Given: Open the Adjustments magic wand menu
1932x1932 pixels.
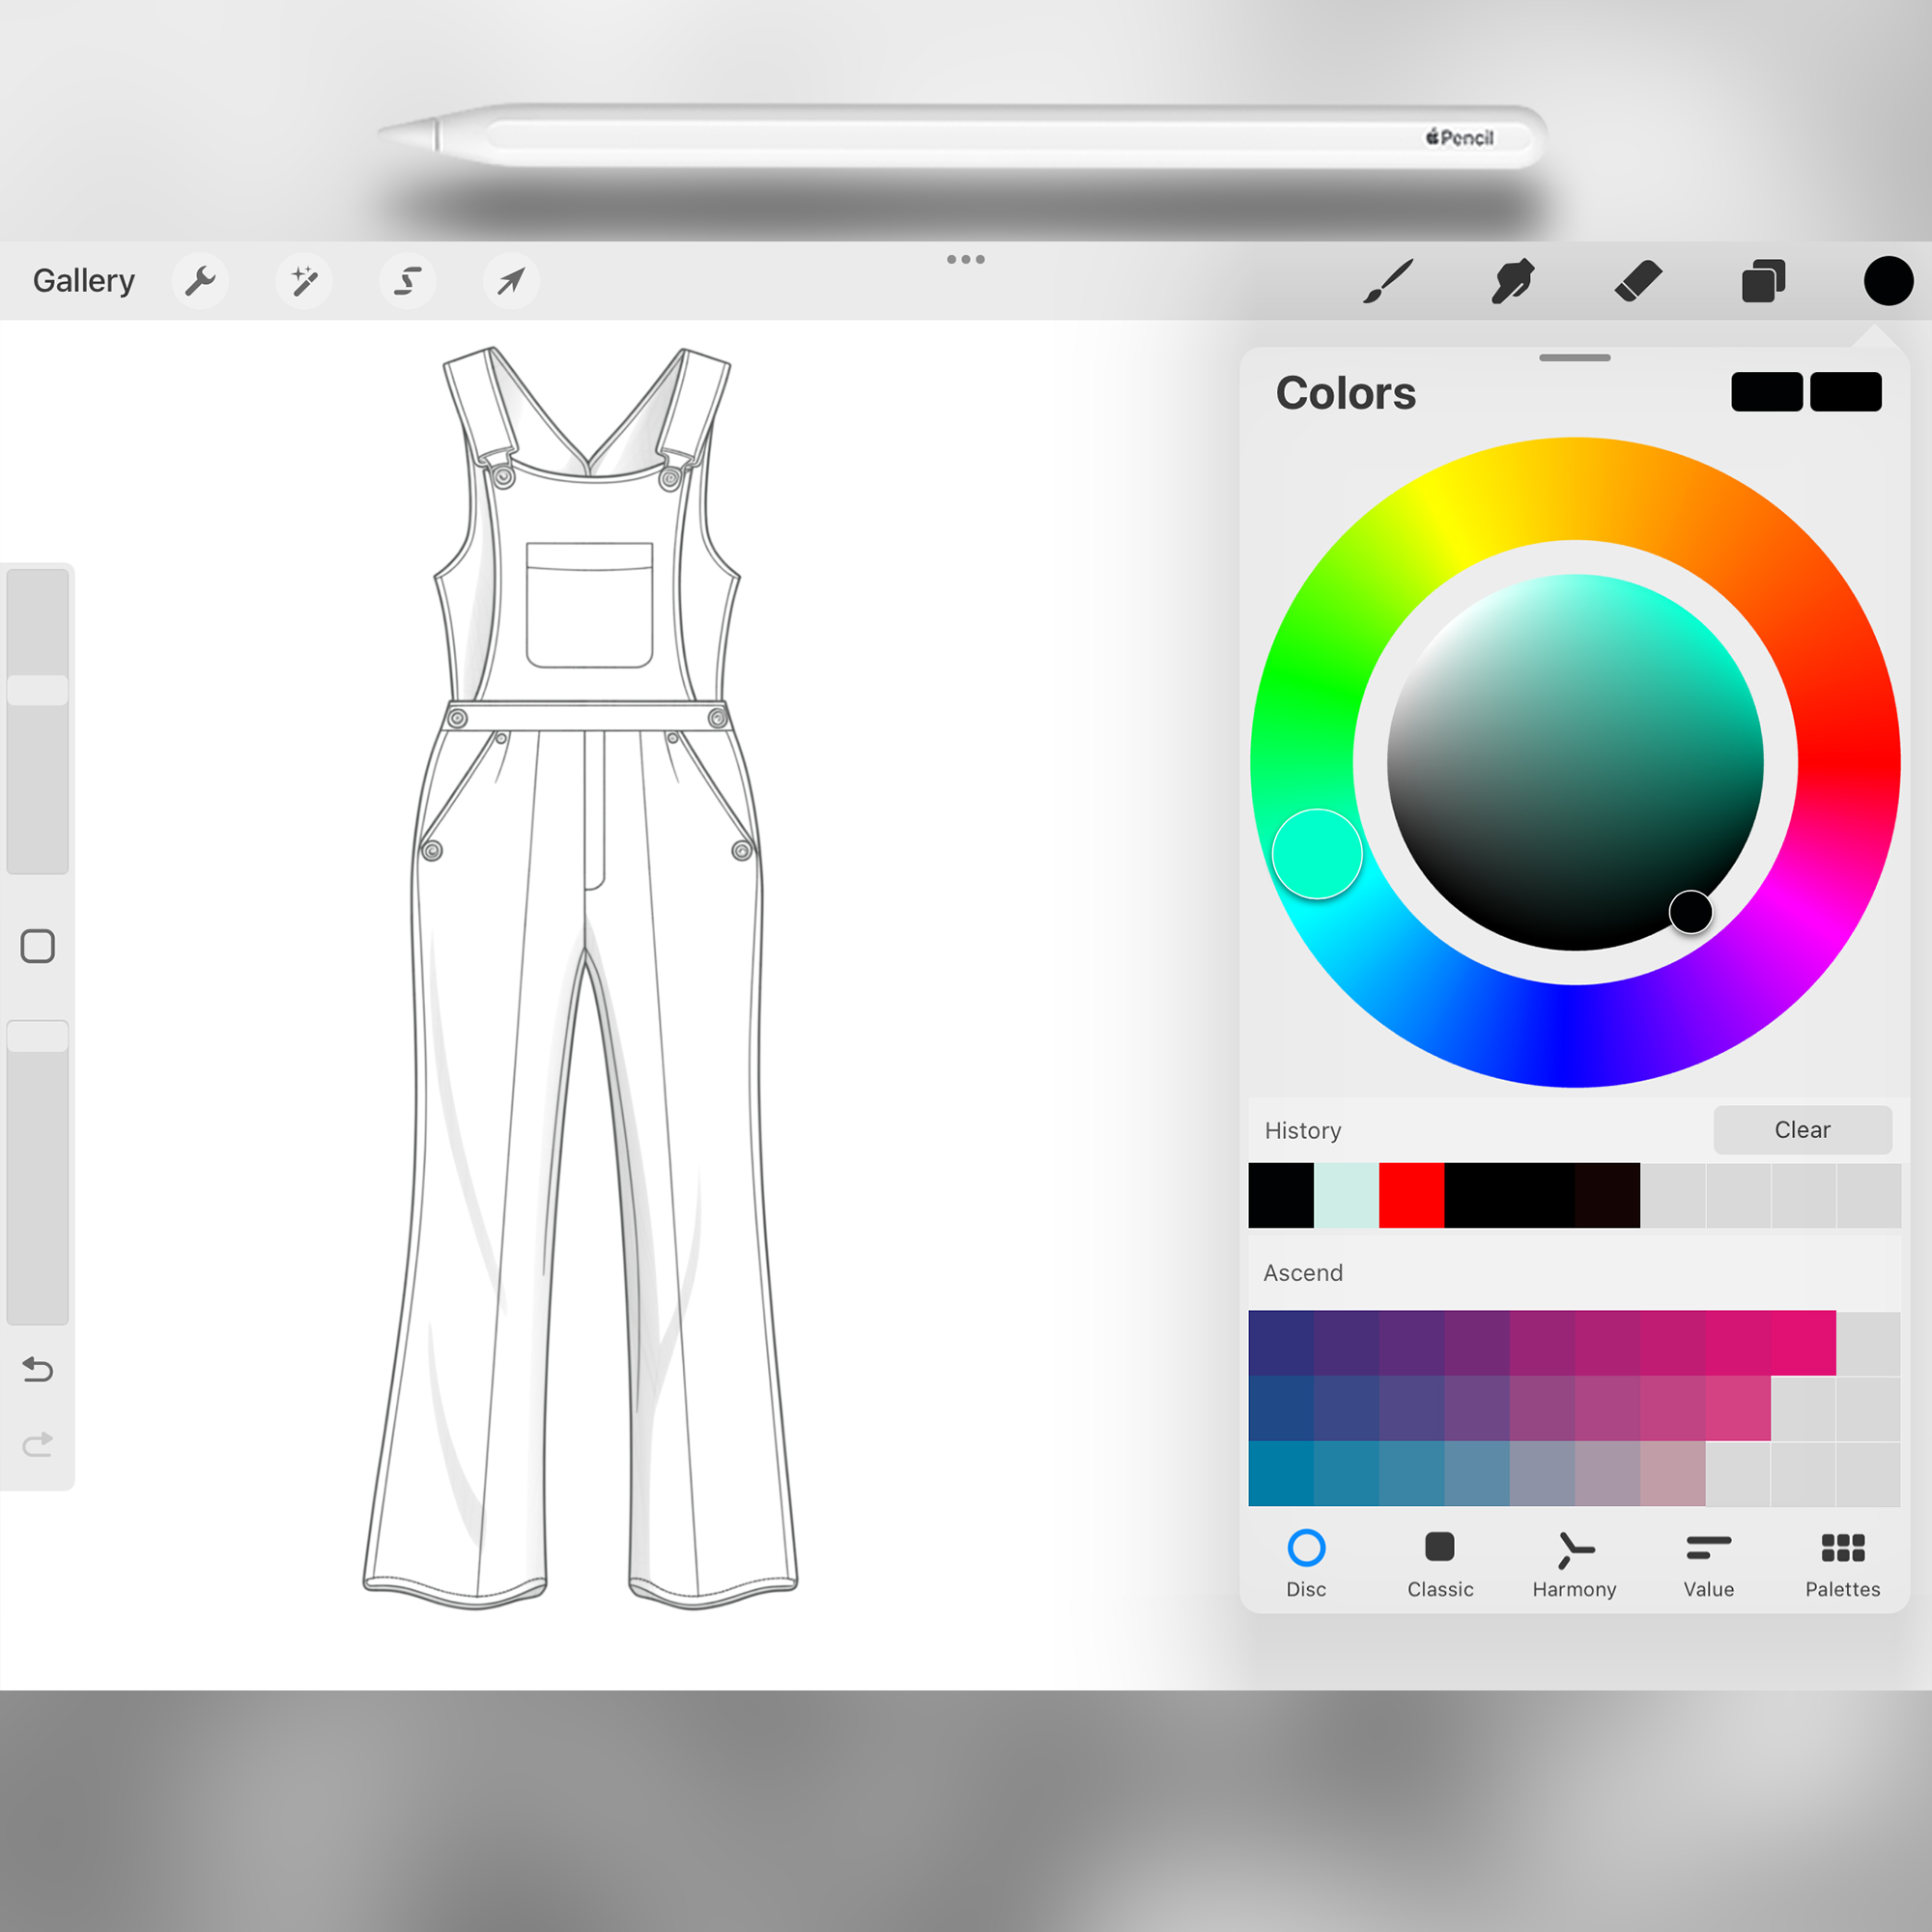Looking at the screenshot, I should pyautogui.click(x=304, y=281).
